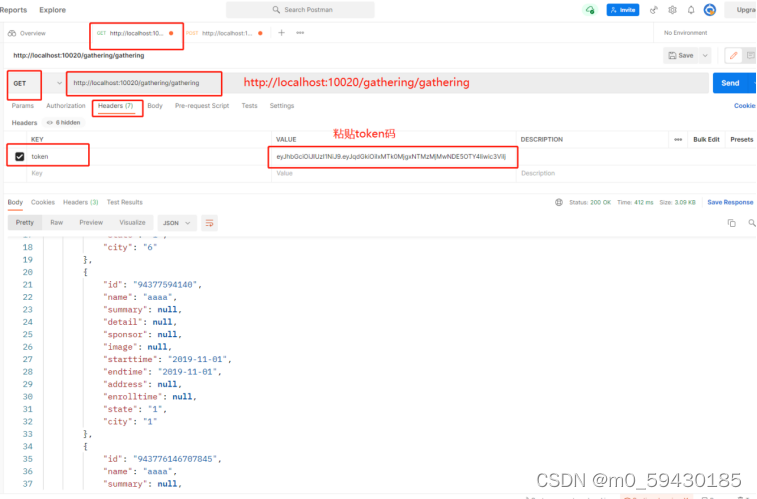This screenshot has width=757, height=499.
Task: Click the Search Postman box
Action: click(x=300, y=10)
